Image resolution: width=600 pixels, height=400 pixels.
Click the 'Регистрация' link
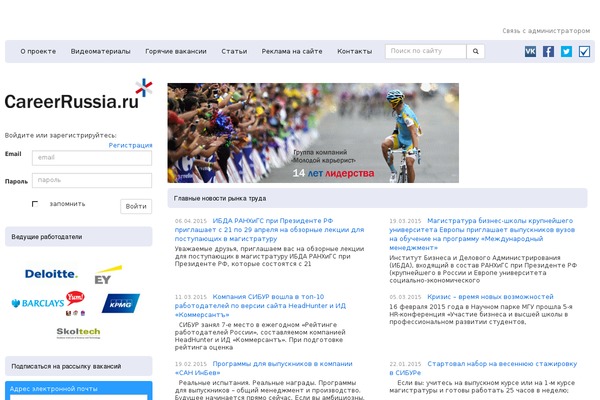pos(130,145)
